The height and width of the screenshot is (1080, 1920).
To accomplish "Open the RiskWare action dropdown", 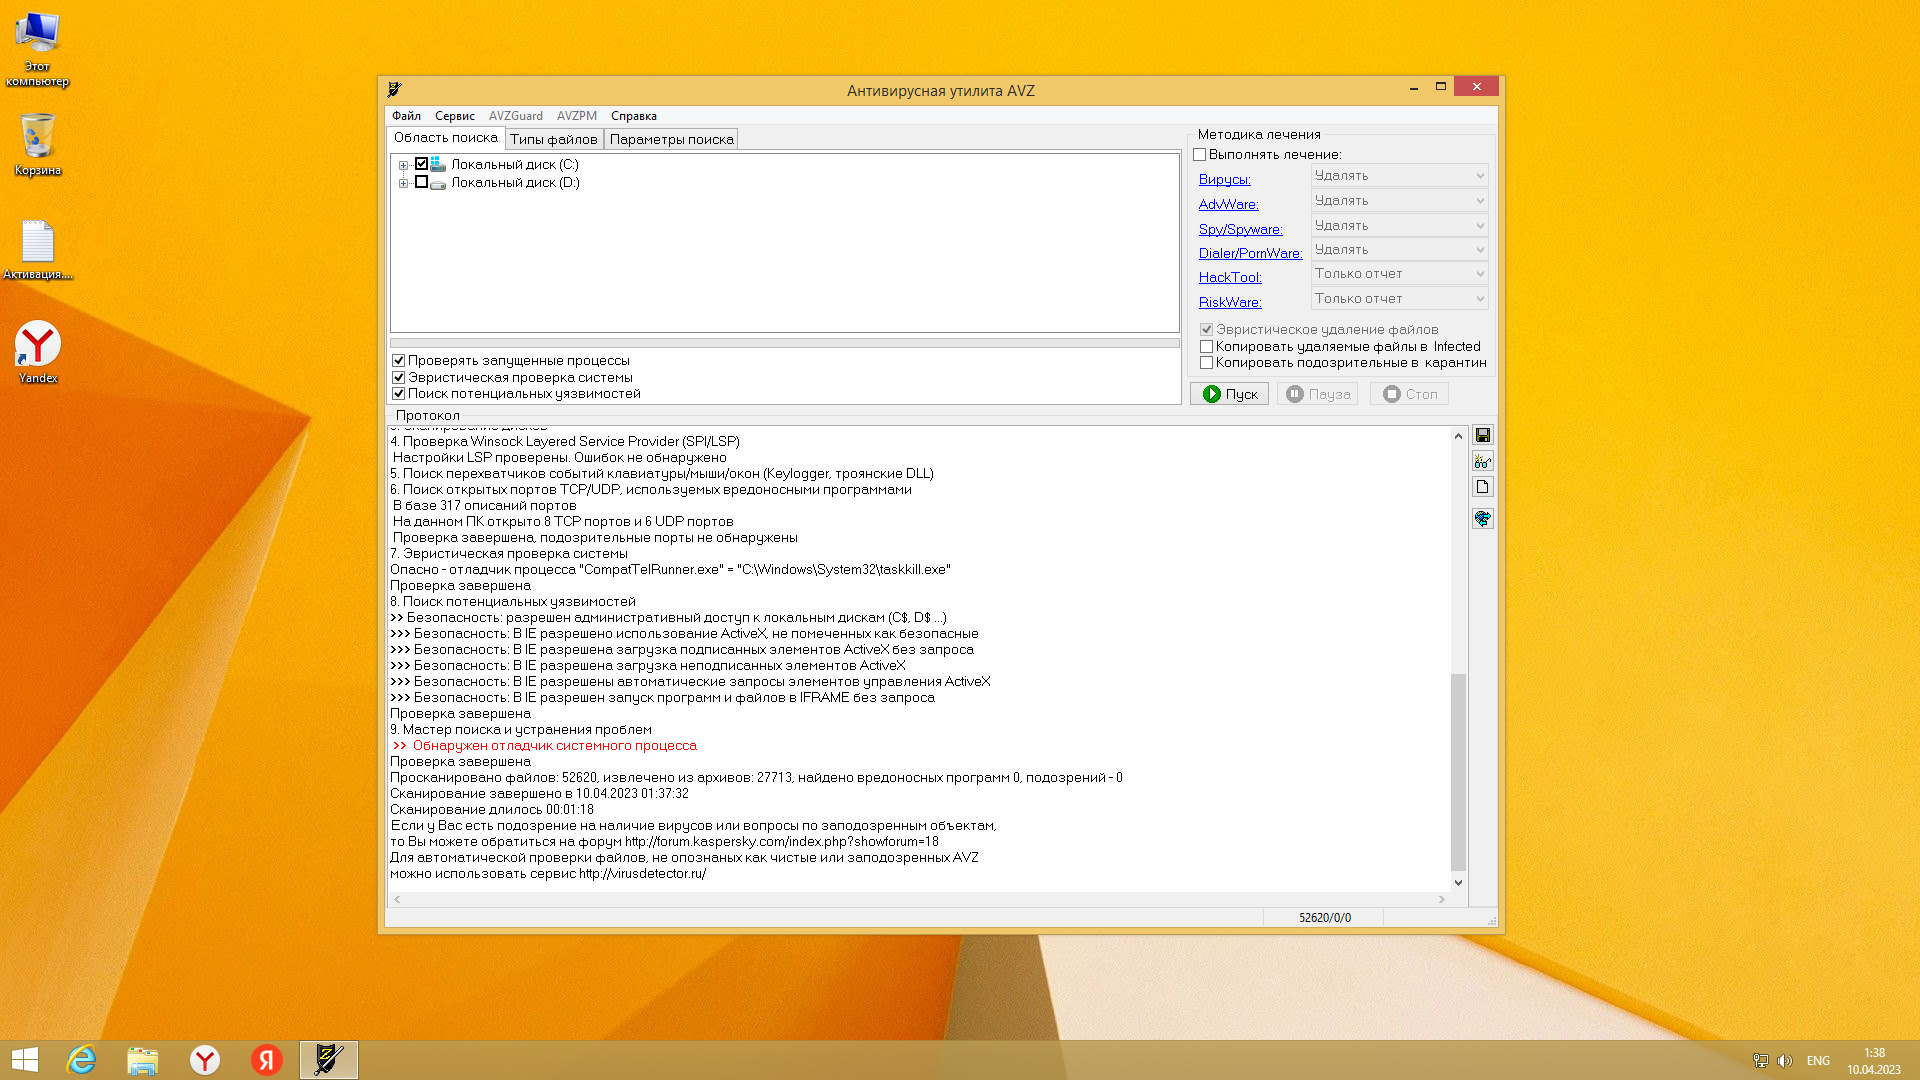I will (x=1398, y=298).
